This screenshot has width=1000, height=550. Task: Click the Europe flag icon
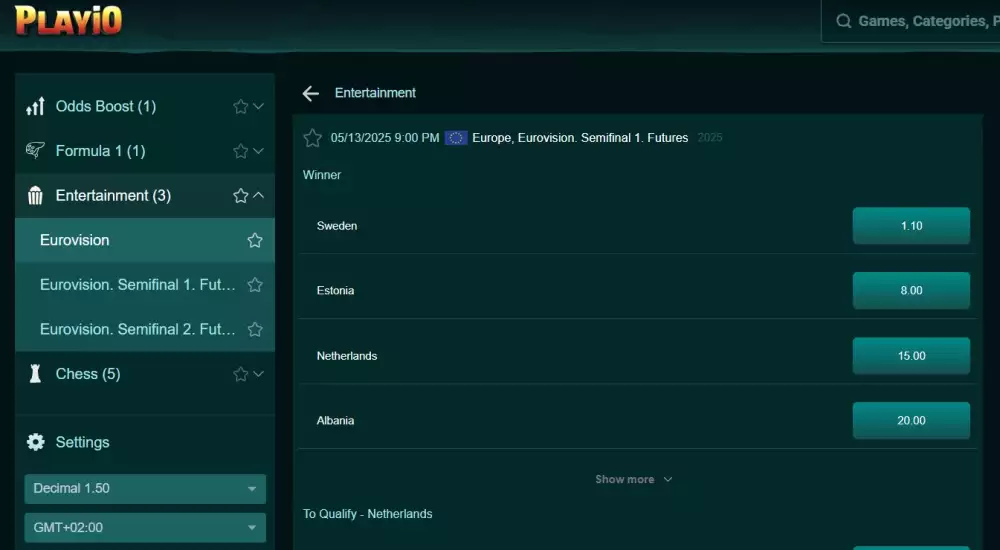pyautogui.click(x=456, y=138)
